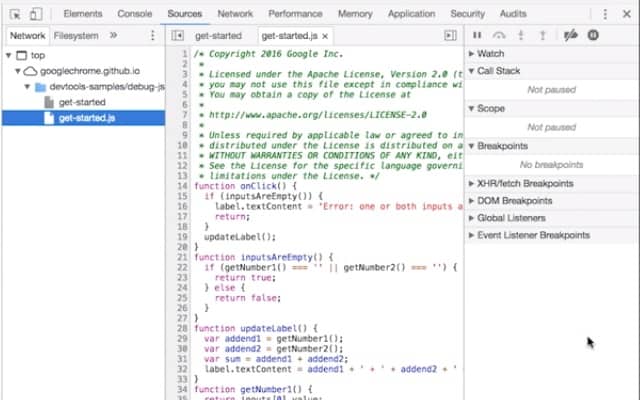The width and height of the screenshot is (640, 400).
Task: Toggle the debugger sidebar icon
Action: 450,36
